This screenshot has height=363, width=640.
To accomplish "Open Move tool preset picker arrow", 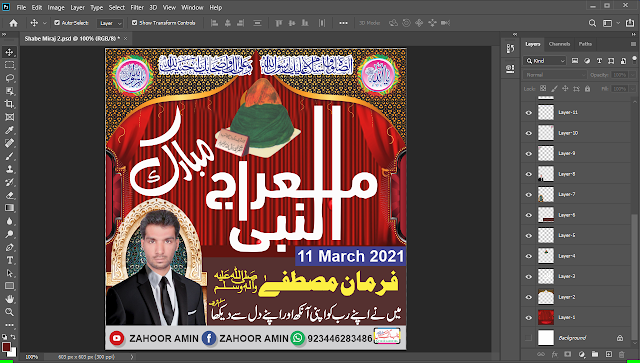I will point(44,23).
